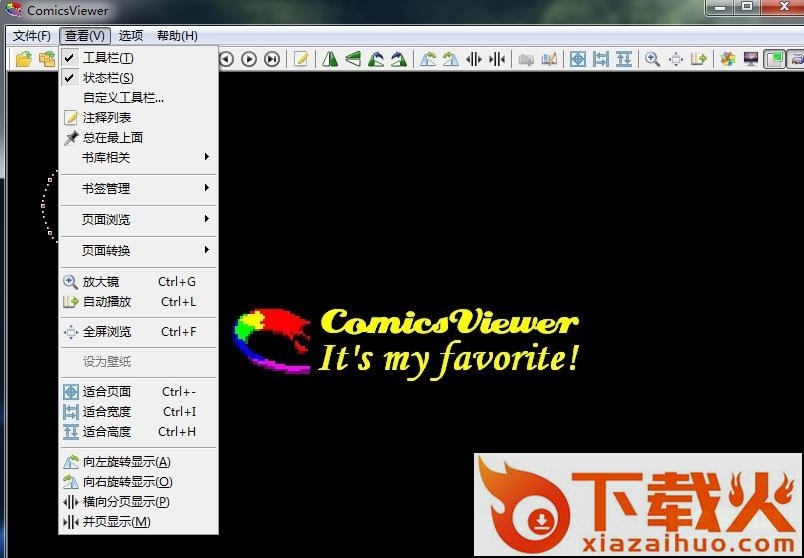The image size is (804, 558).
Task: Click the second folder icon in the toolbar
Action: pos(47,59)
